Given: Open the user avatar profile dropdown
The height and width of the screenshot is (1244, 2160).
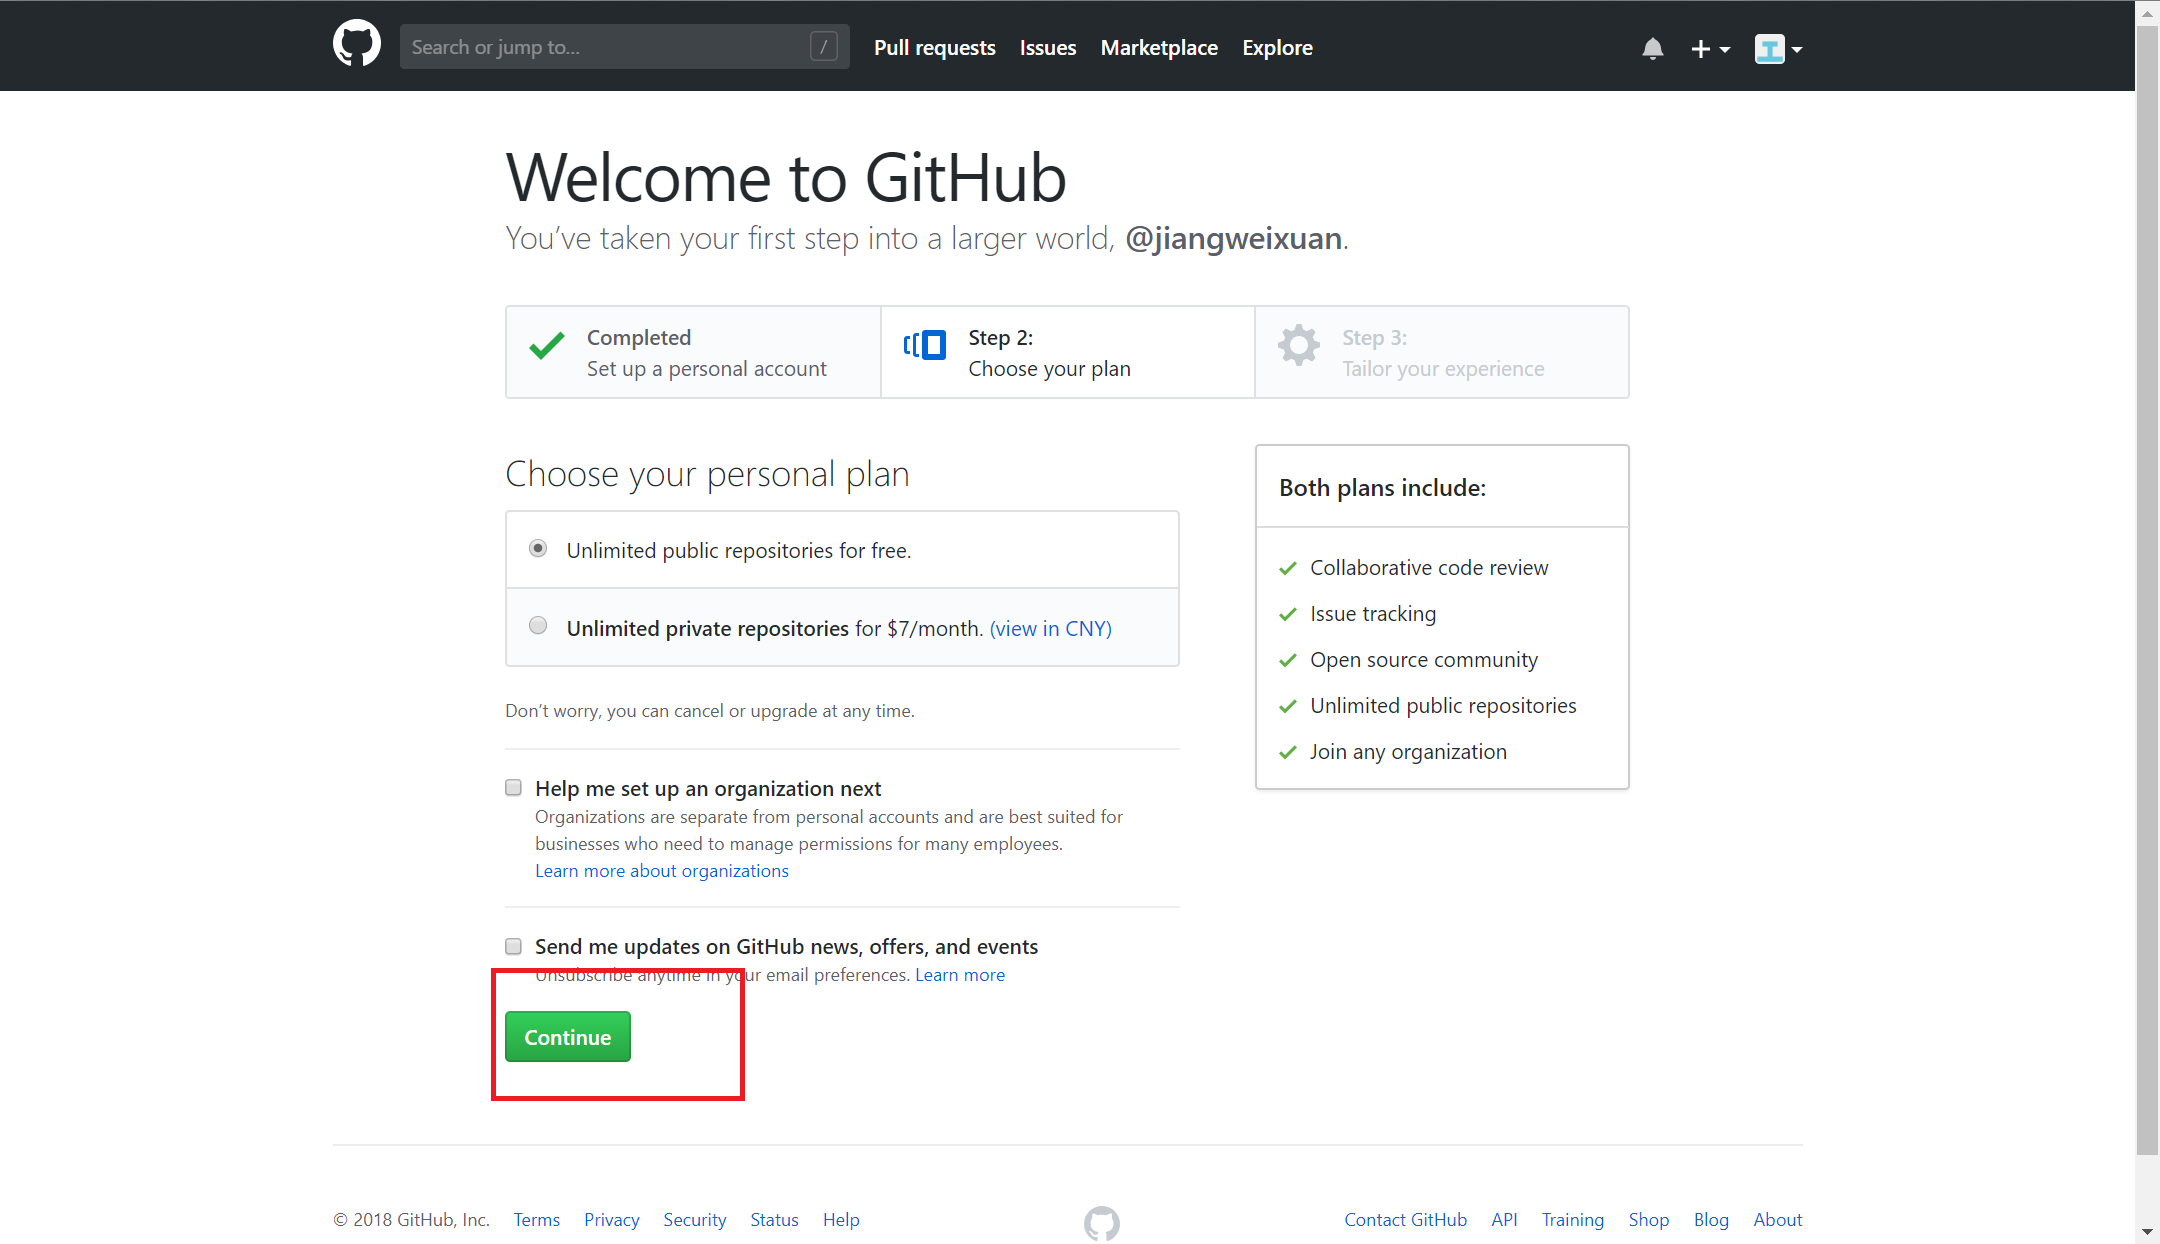Looking at the screenshot, I should [1779, 48].
